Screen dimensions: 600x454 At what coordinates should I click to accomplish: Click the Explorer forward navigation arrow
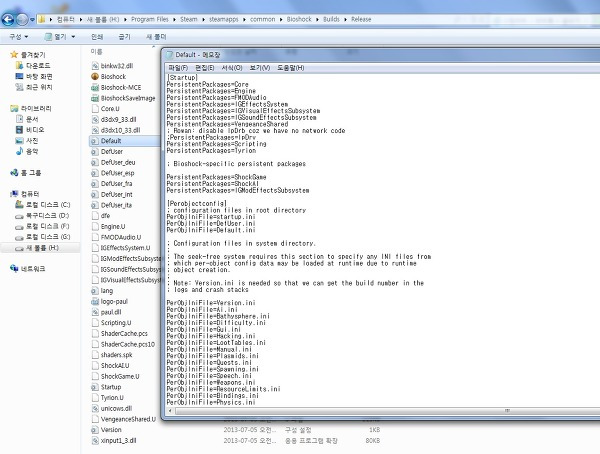(x=22, y=19)
